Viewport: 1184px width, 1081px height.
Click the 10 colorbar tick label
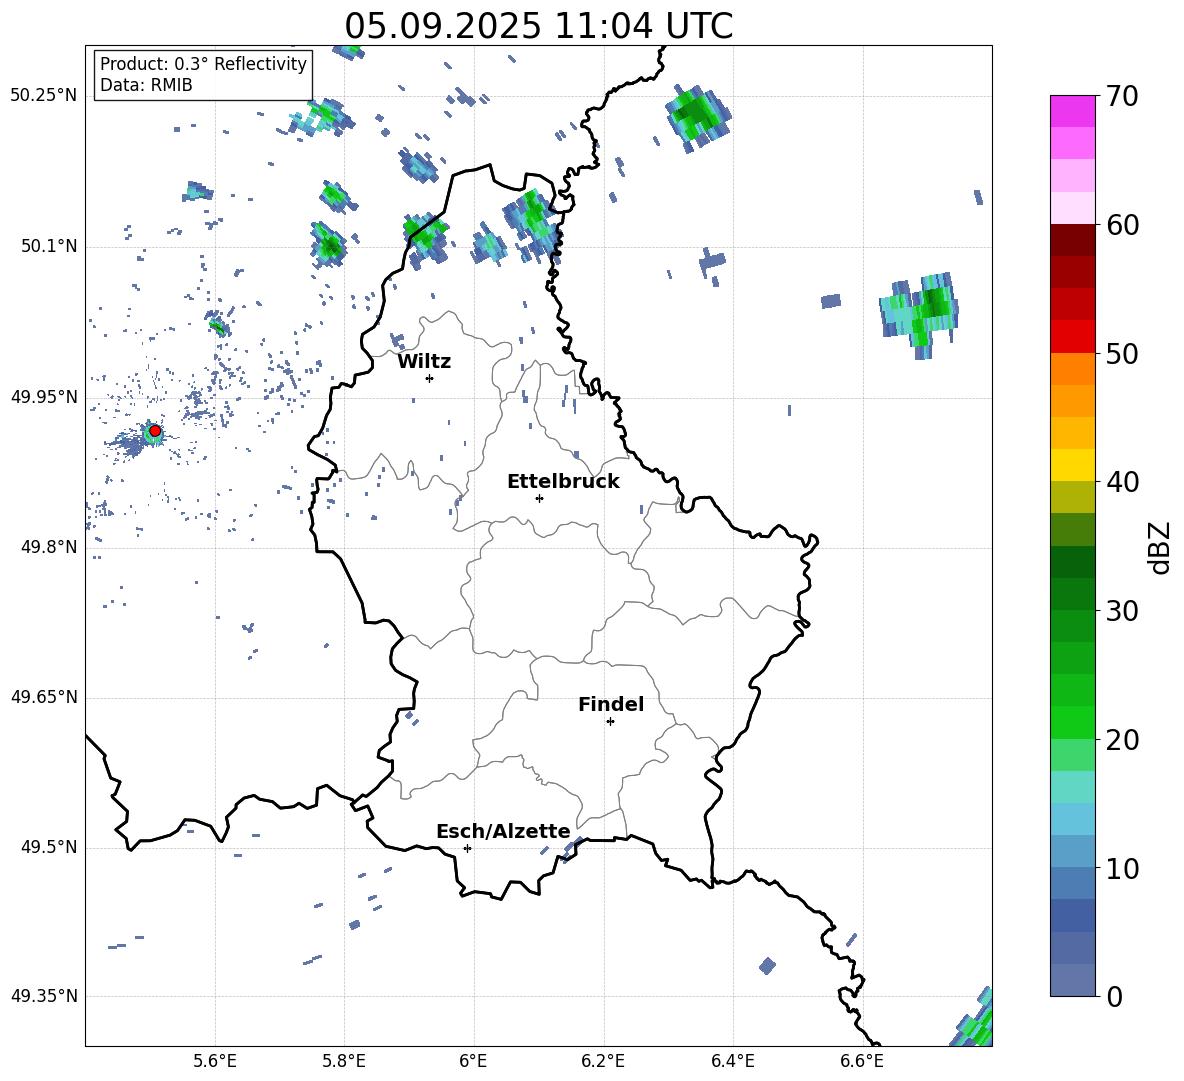click(x=1122, y=868)
